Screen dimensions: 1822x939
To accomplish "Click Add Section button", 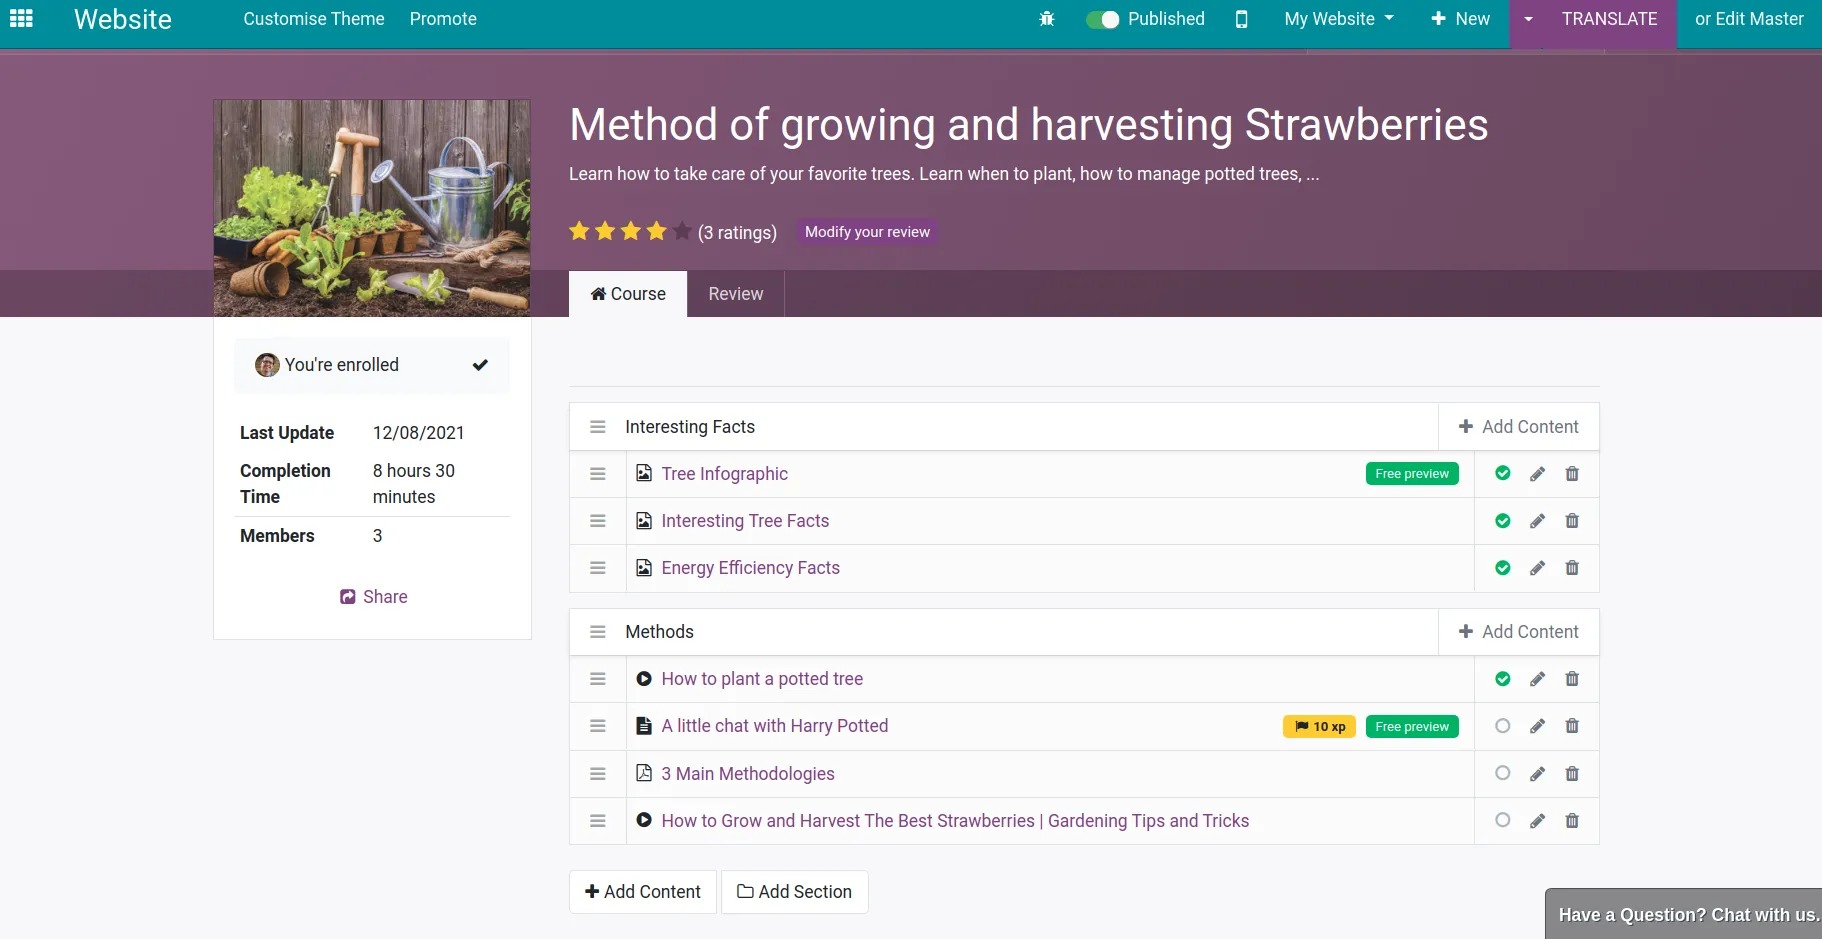I will pos(795,892).
